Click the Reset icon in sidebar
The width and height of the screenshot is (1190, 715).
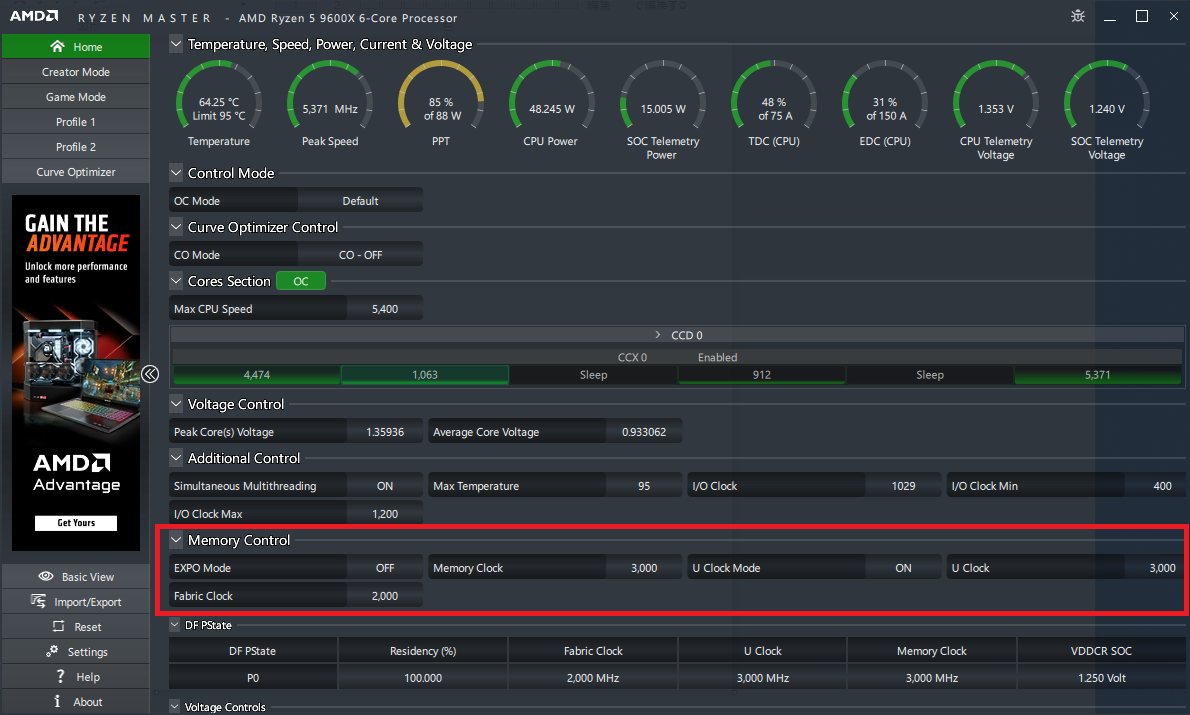click(x=58, y=626)
